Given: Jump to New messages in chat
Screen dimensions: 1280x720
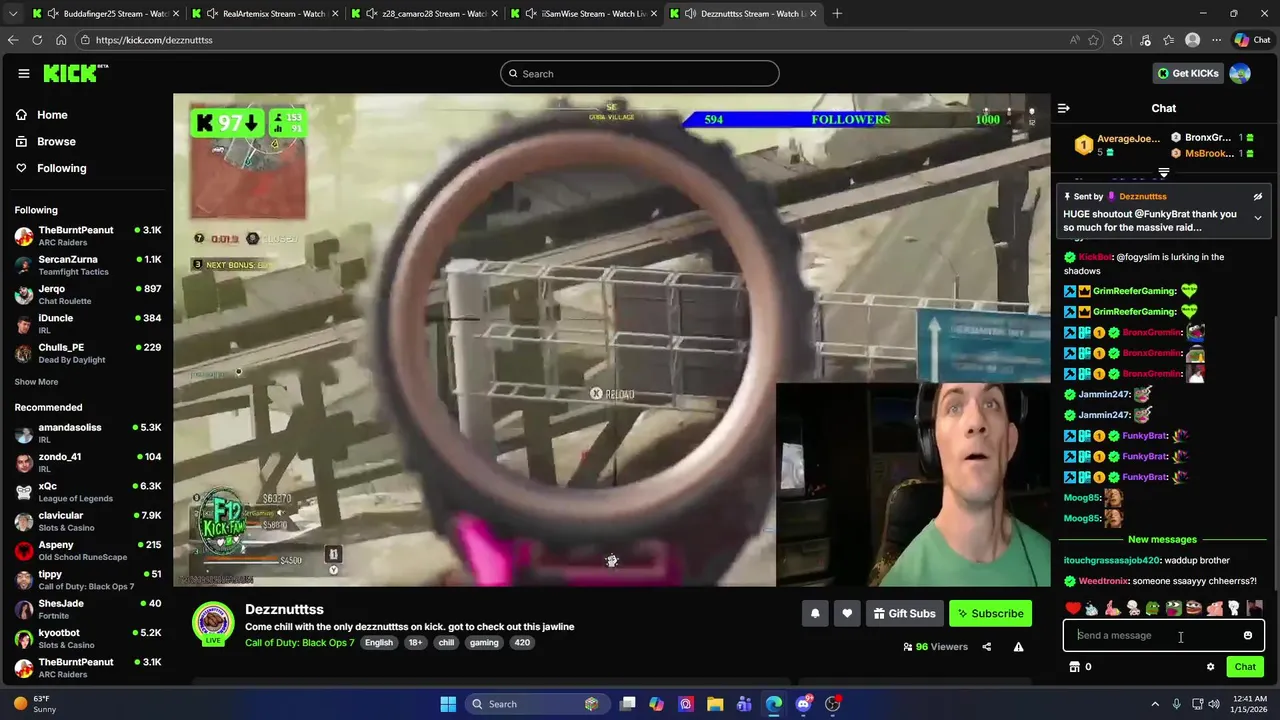Looking at the screenshot, I should [x=1162, y=540].
